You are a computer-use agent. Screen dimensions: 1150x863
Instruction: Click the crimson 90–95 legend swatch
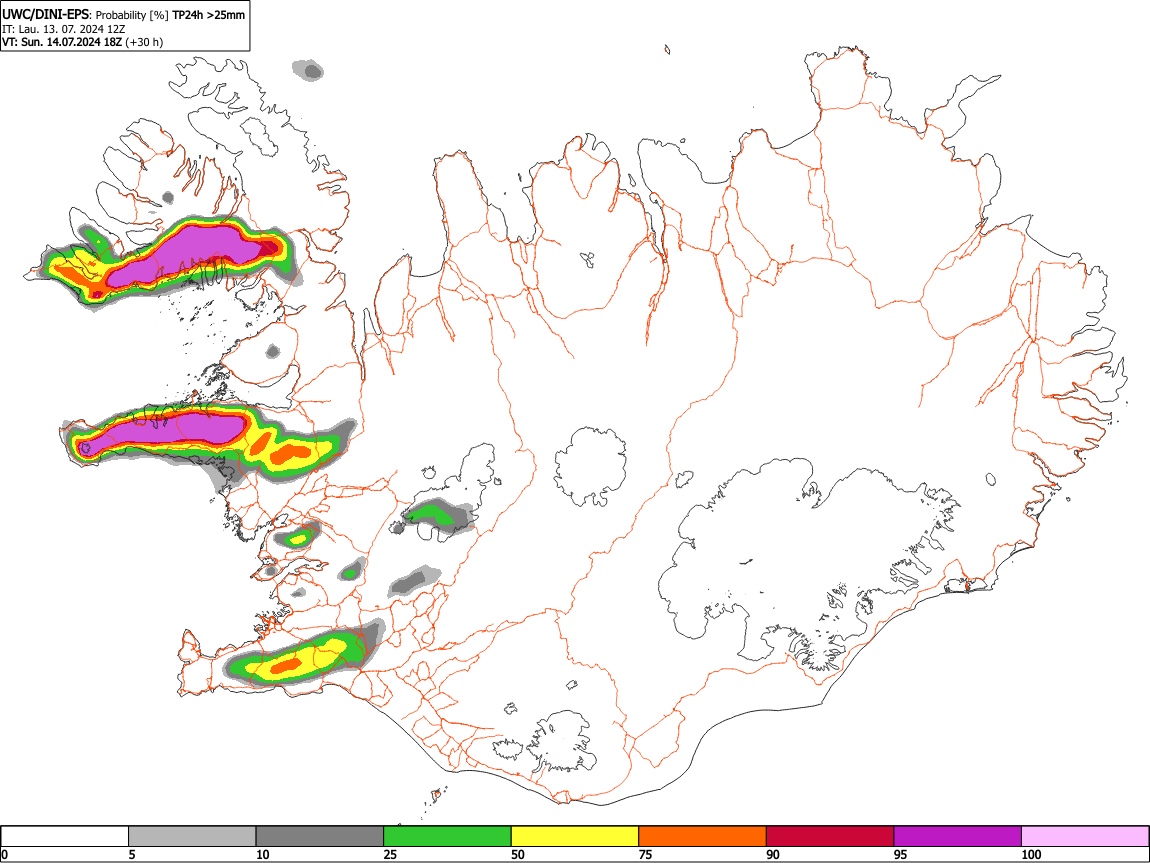830,837
